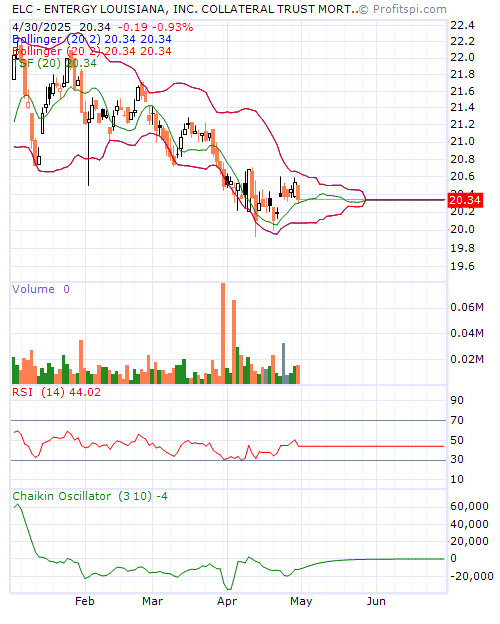
Task: Click the RSI 30 level label
Action: click(457, 459)
